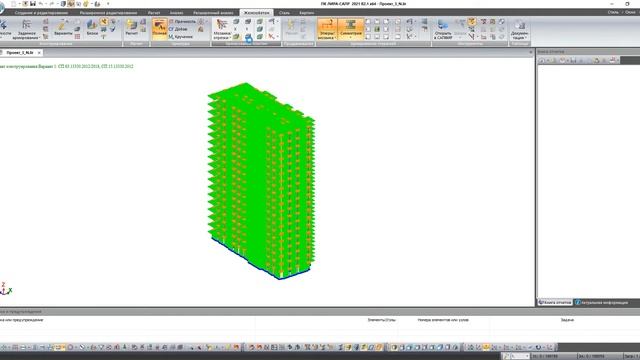Viewport: 640px width, 360px height.
Task: Click the XYZ axis indicator in the viewport
Action: (x=6, y=288)
